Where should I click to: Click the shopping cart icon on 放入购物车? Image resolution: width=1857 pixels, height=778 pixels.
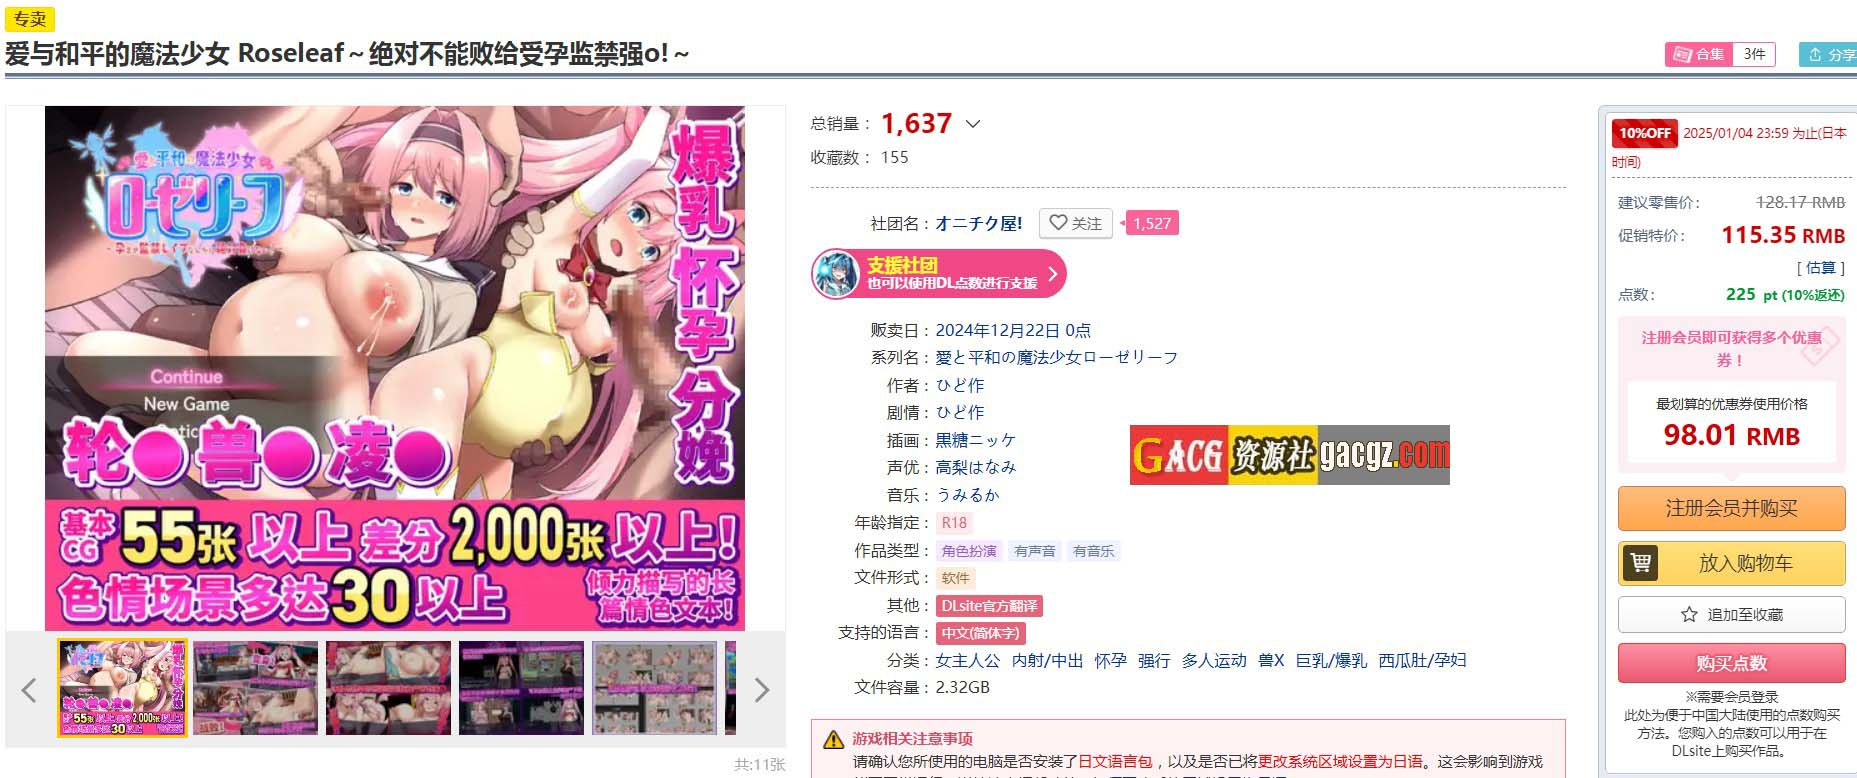1641,563
